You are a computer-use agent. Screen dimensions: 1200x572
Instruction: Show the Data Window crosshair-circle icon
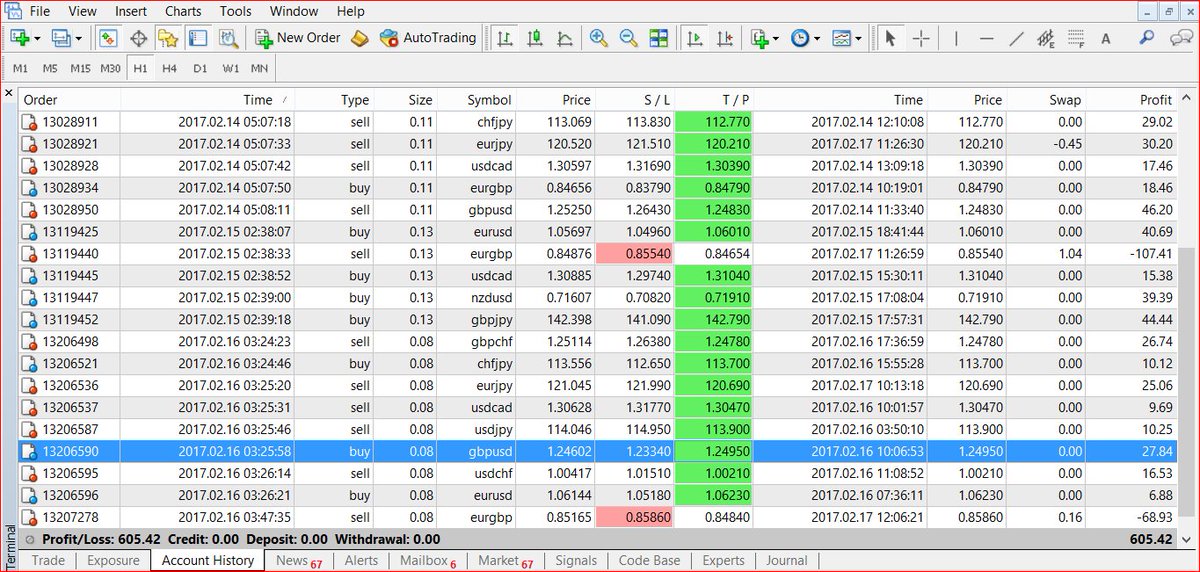[x=139, y=38]
